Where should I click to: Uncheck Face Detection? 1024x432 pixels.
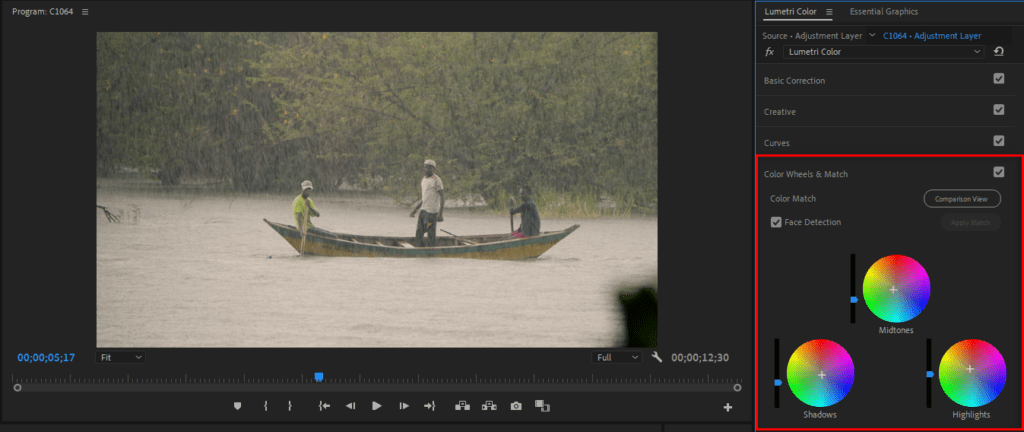click(776, 222)
